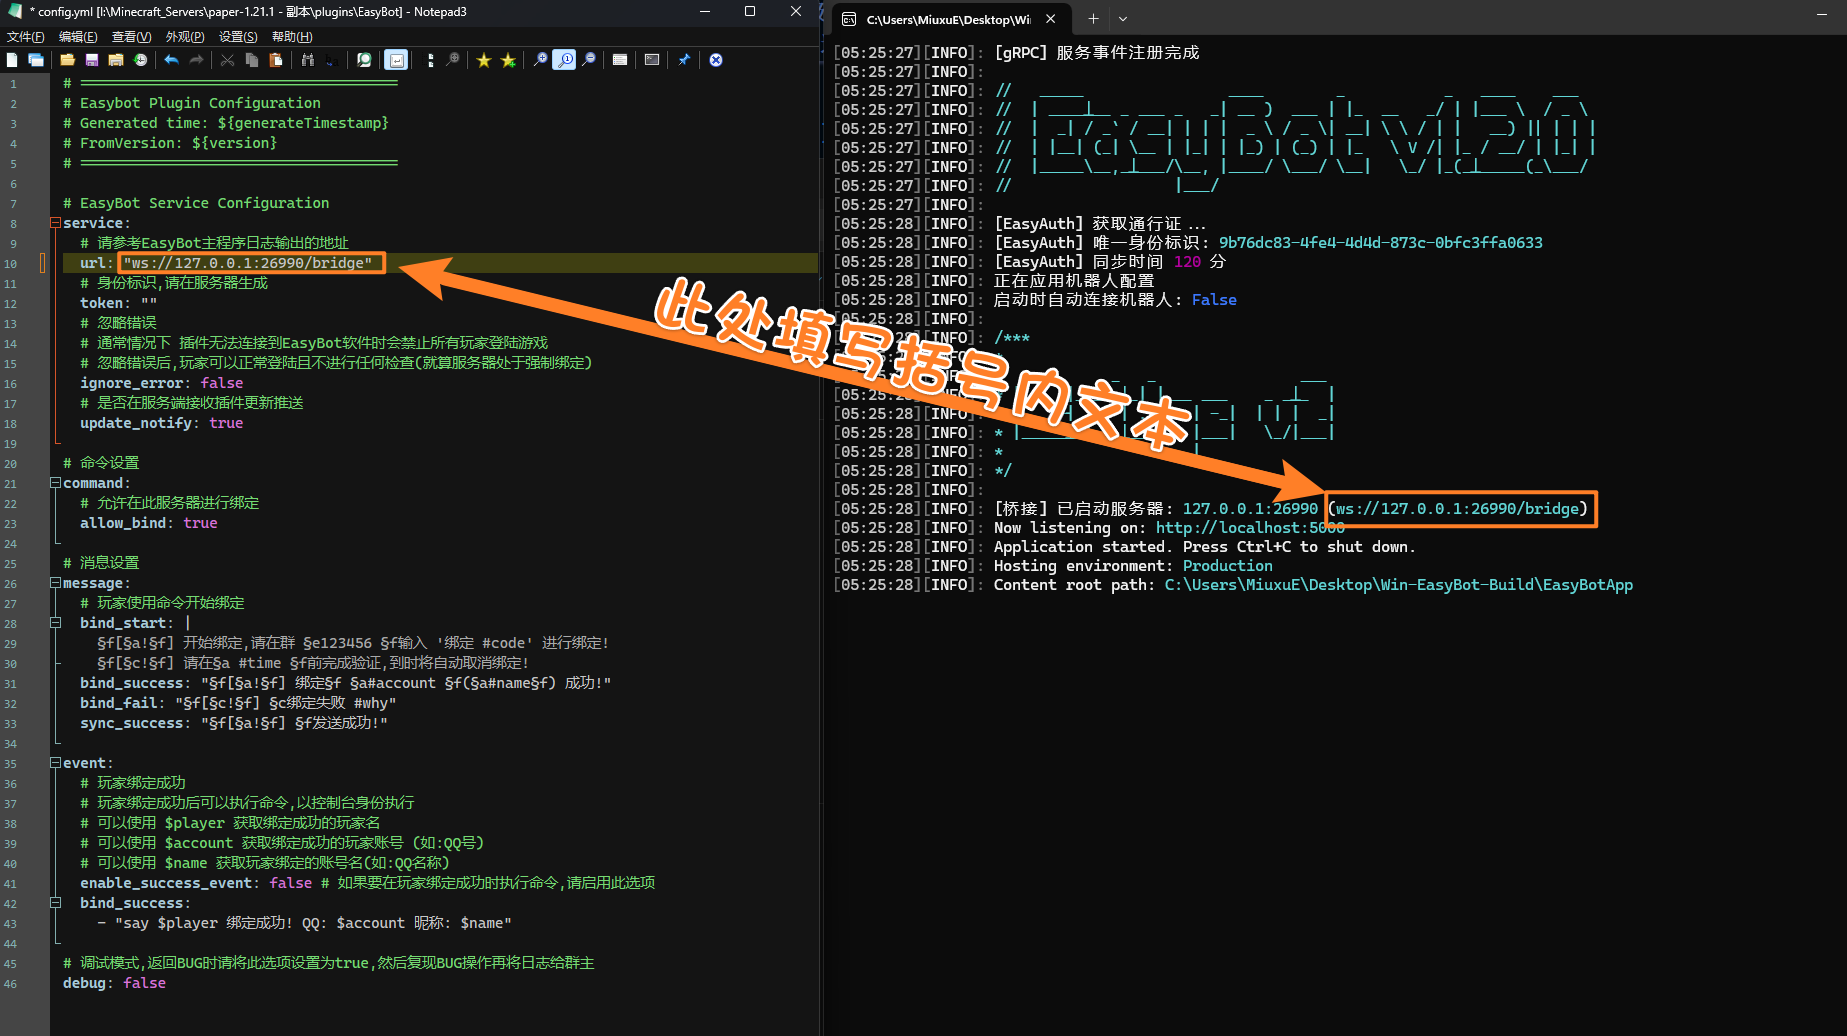This screenshot has width=1847, height=1036.
Task: Click the Copy toolbar icon
Action: pyautogui.click(x=252, y=60)
